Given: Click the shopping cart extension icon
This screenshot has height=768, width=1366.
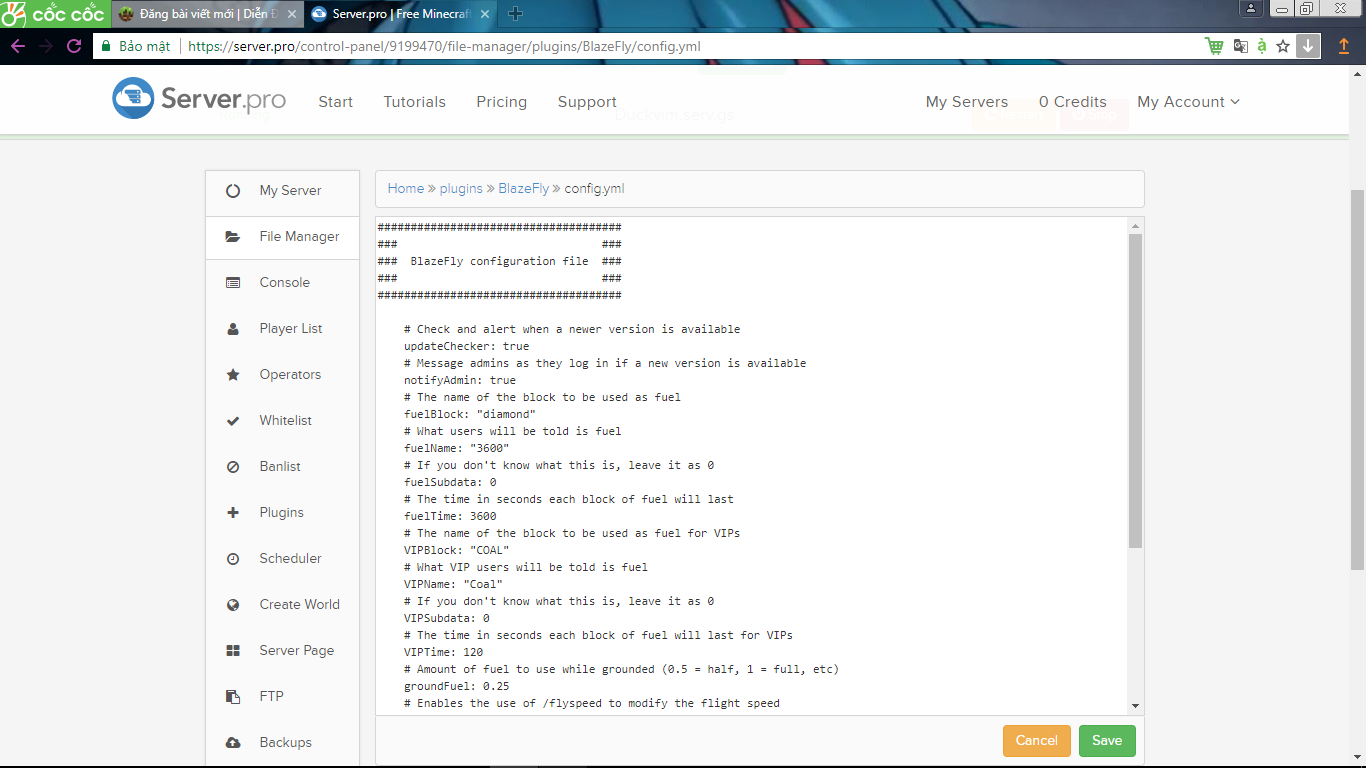Looking at the screenshot, I should (1214, 46).
